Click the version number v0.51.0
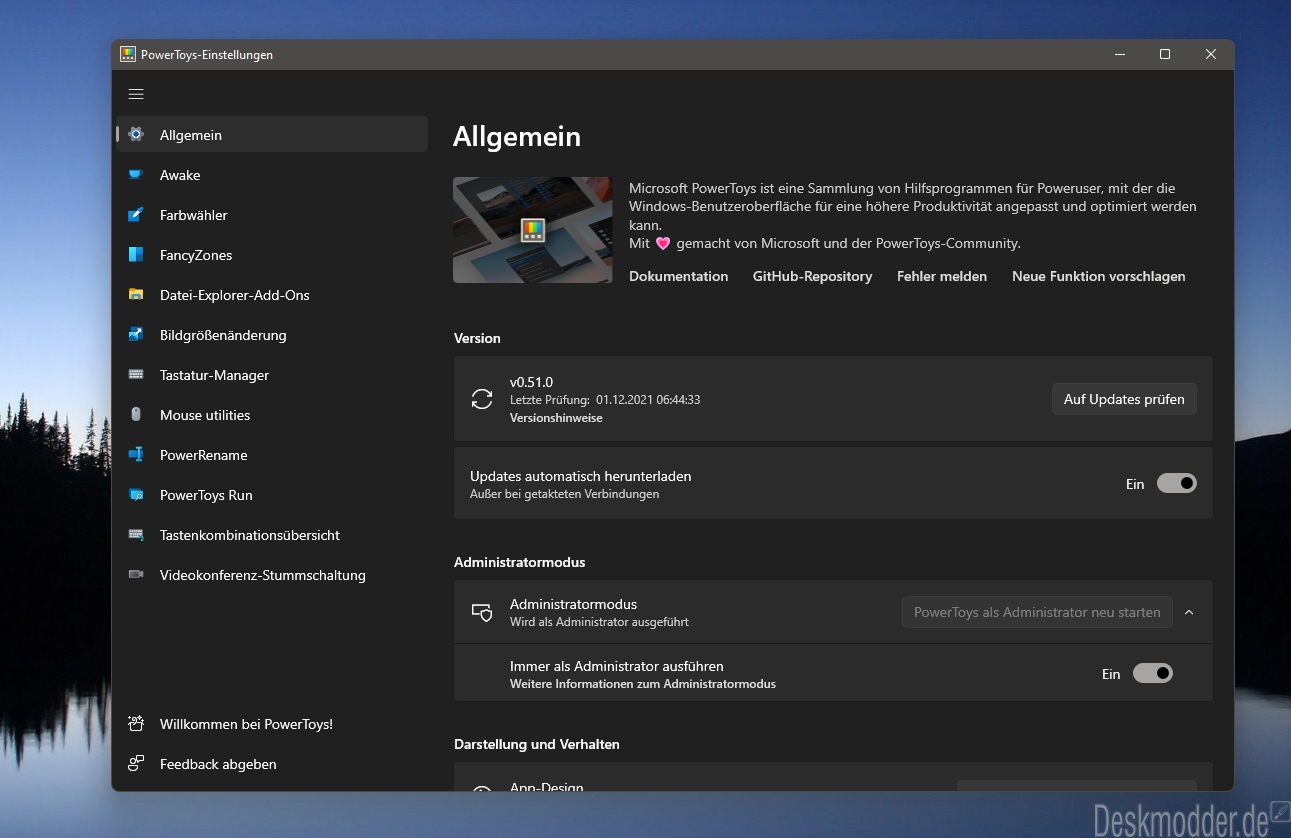This screenshot has width=1291, height=838. 531,382
